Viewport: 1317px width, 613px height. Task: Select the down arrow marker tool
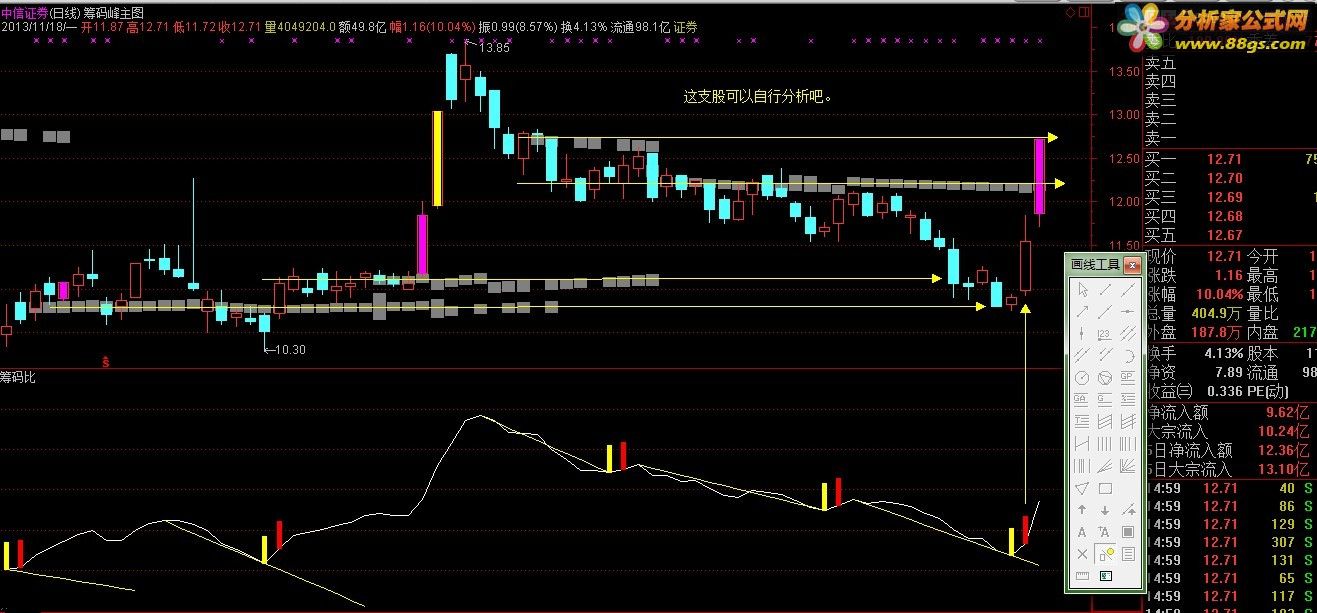1106,509
